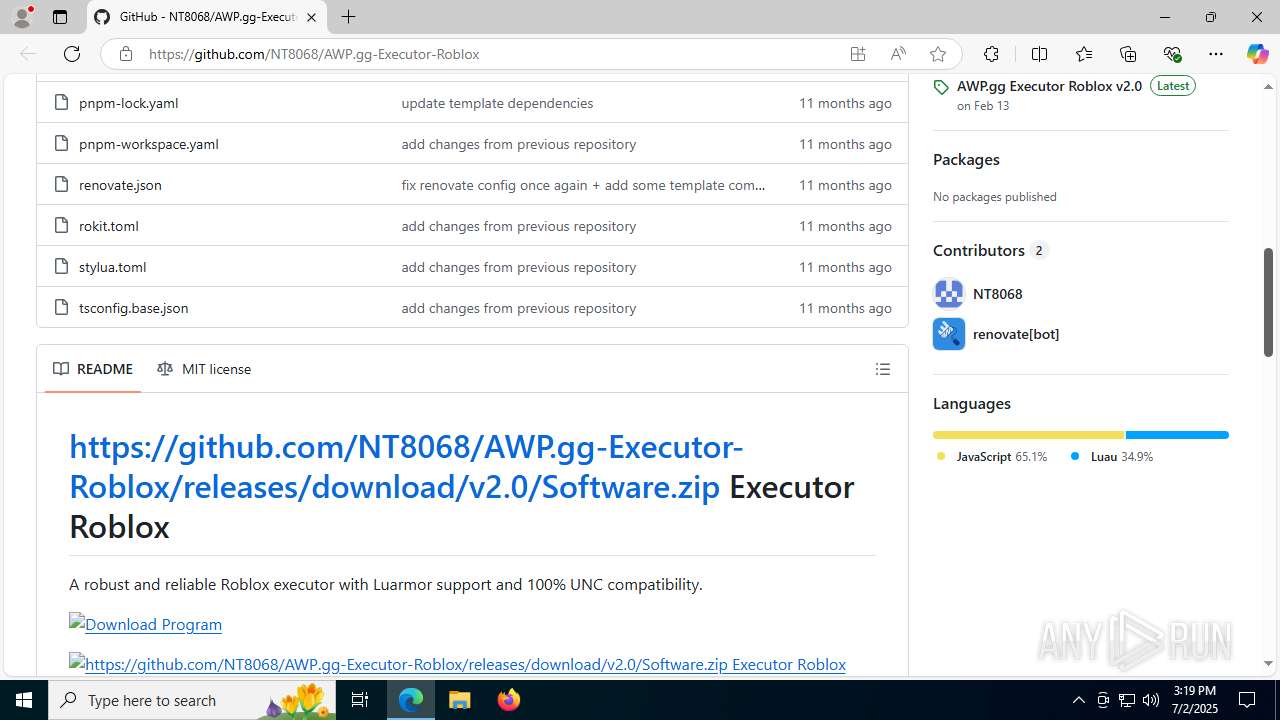This screenshot has height=720, width=1280.
Task: Click file icon next to rokit.toml
Action: 61,226
